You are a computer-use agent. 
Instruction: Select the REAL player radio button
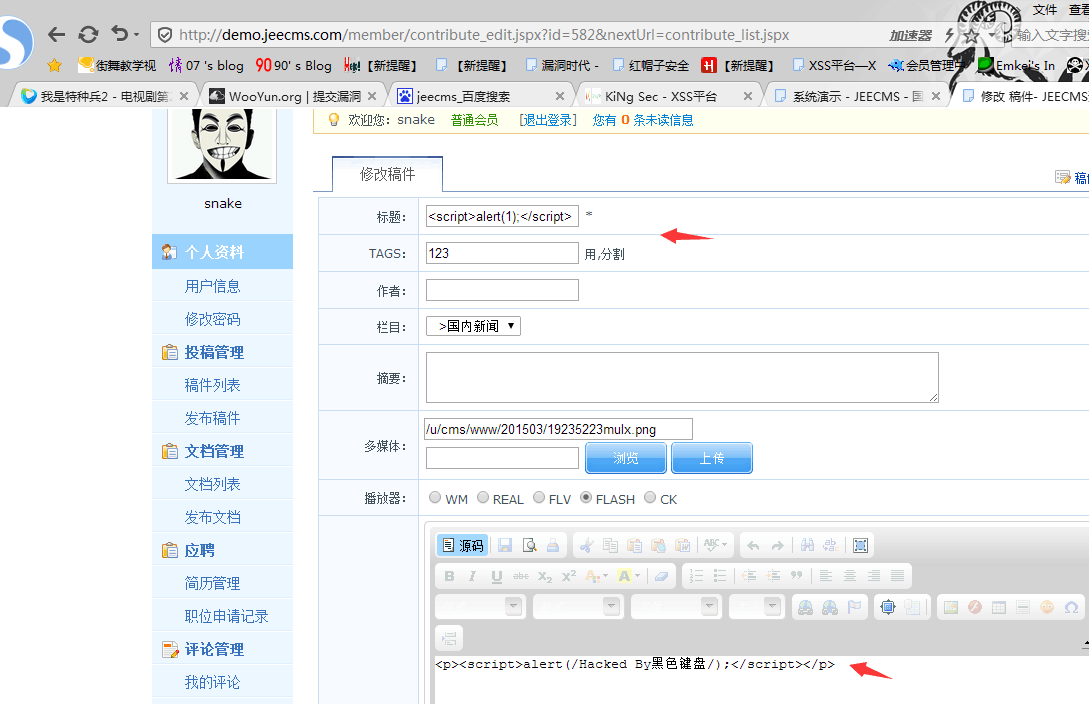click(x=483, y=497)
